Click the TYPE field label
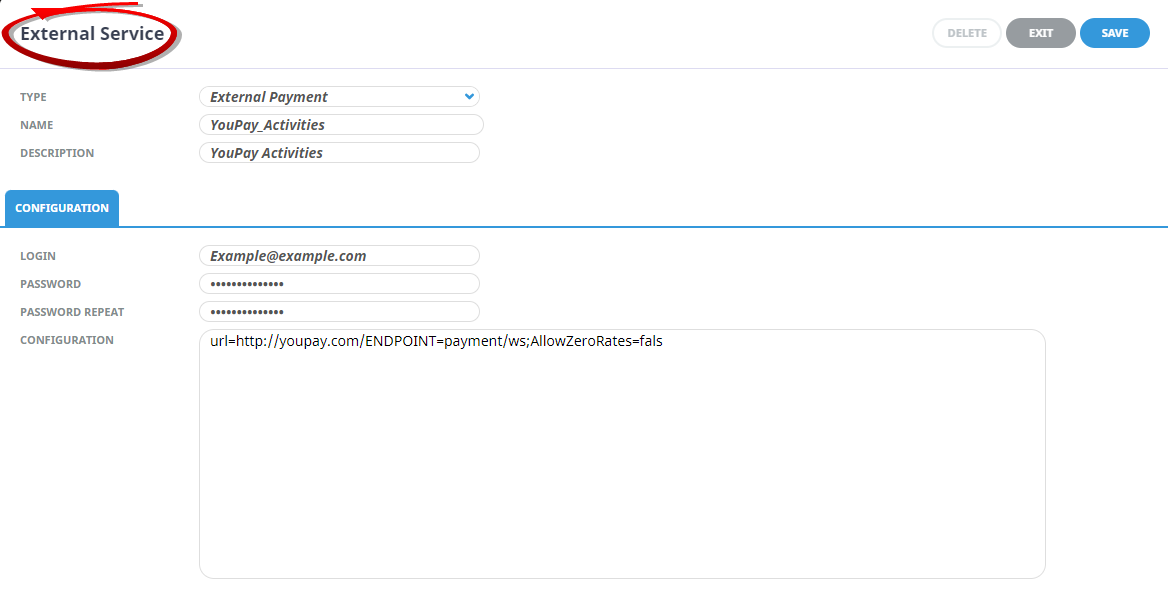 click(x=33, y=97)
